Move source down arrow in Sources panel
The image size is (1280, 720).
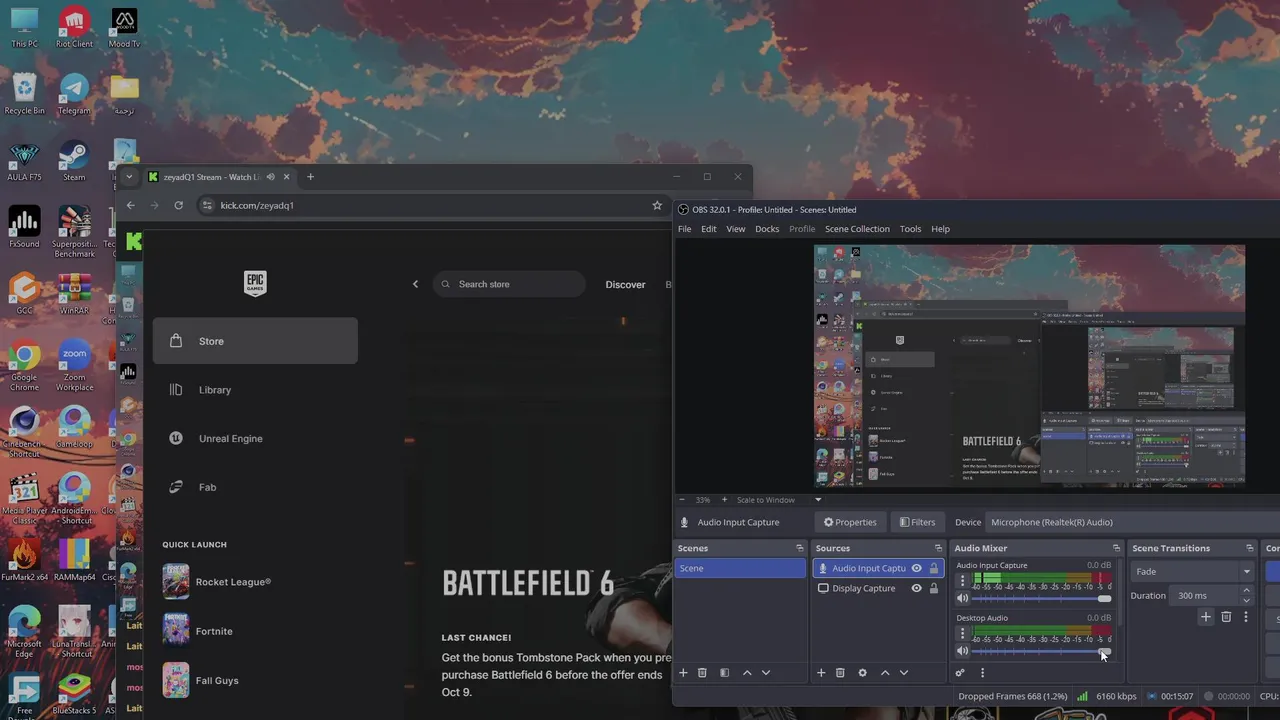click(904, 673)
